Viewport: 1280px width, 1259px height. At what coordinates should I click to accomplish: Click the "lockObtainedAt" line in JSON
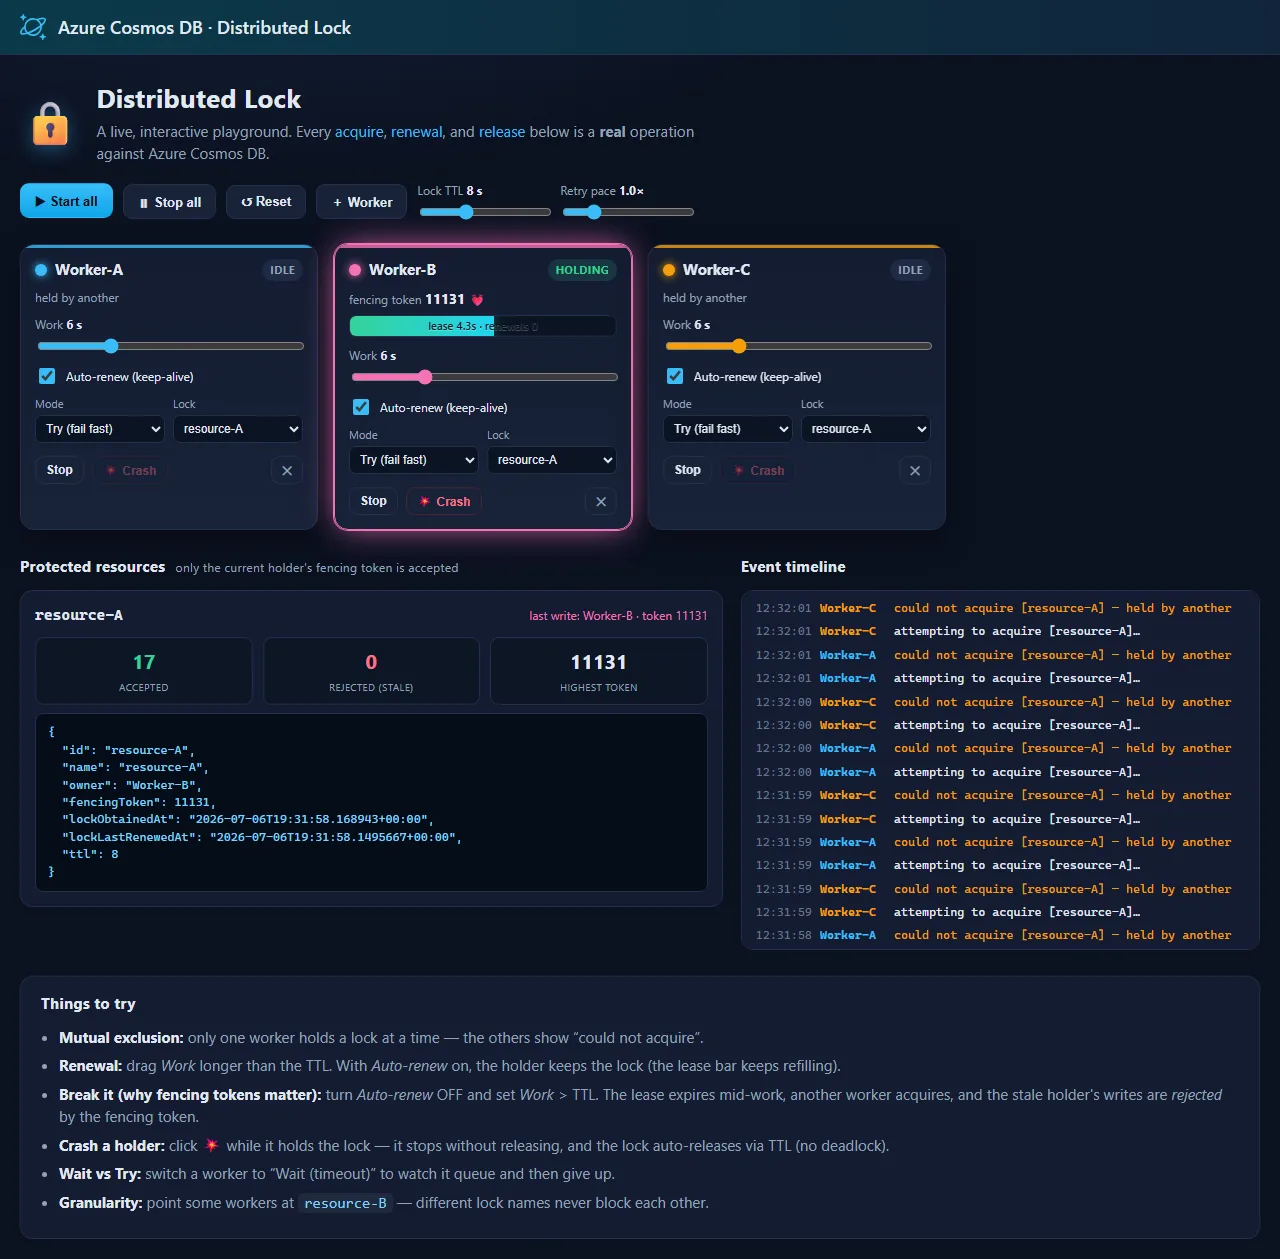pos(247,819)
